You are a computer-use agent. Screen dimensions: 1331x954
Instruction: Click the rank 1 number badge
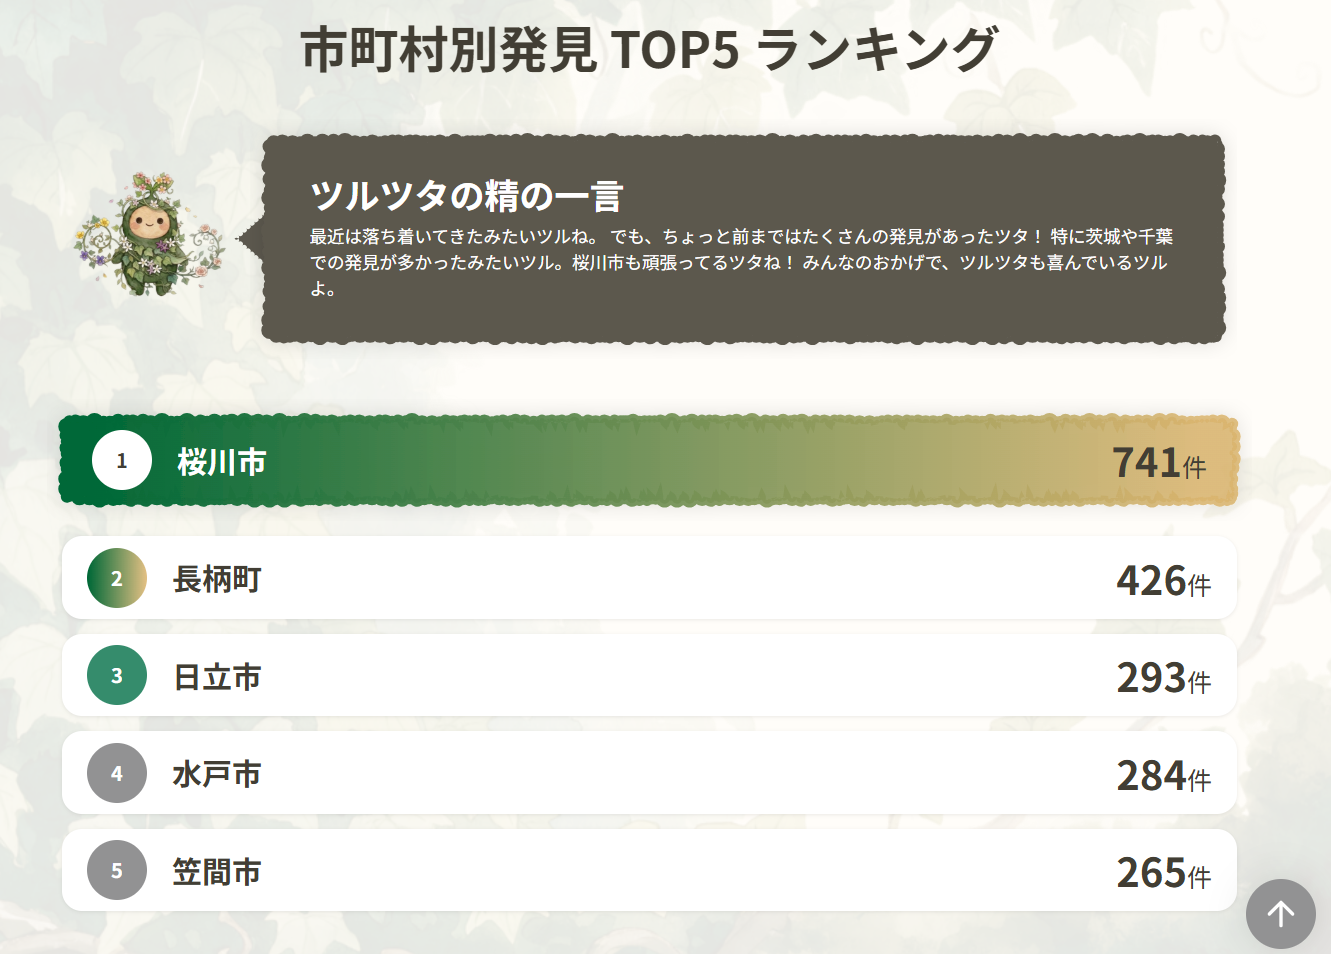(x=122, y=461)
